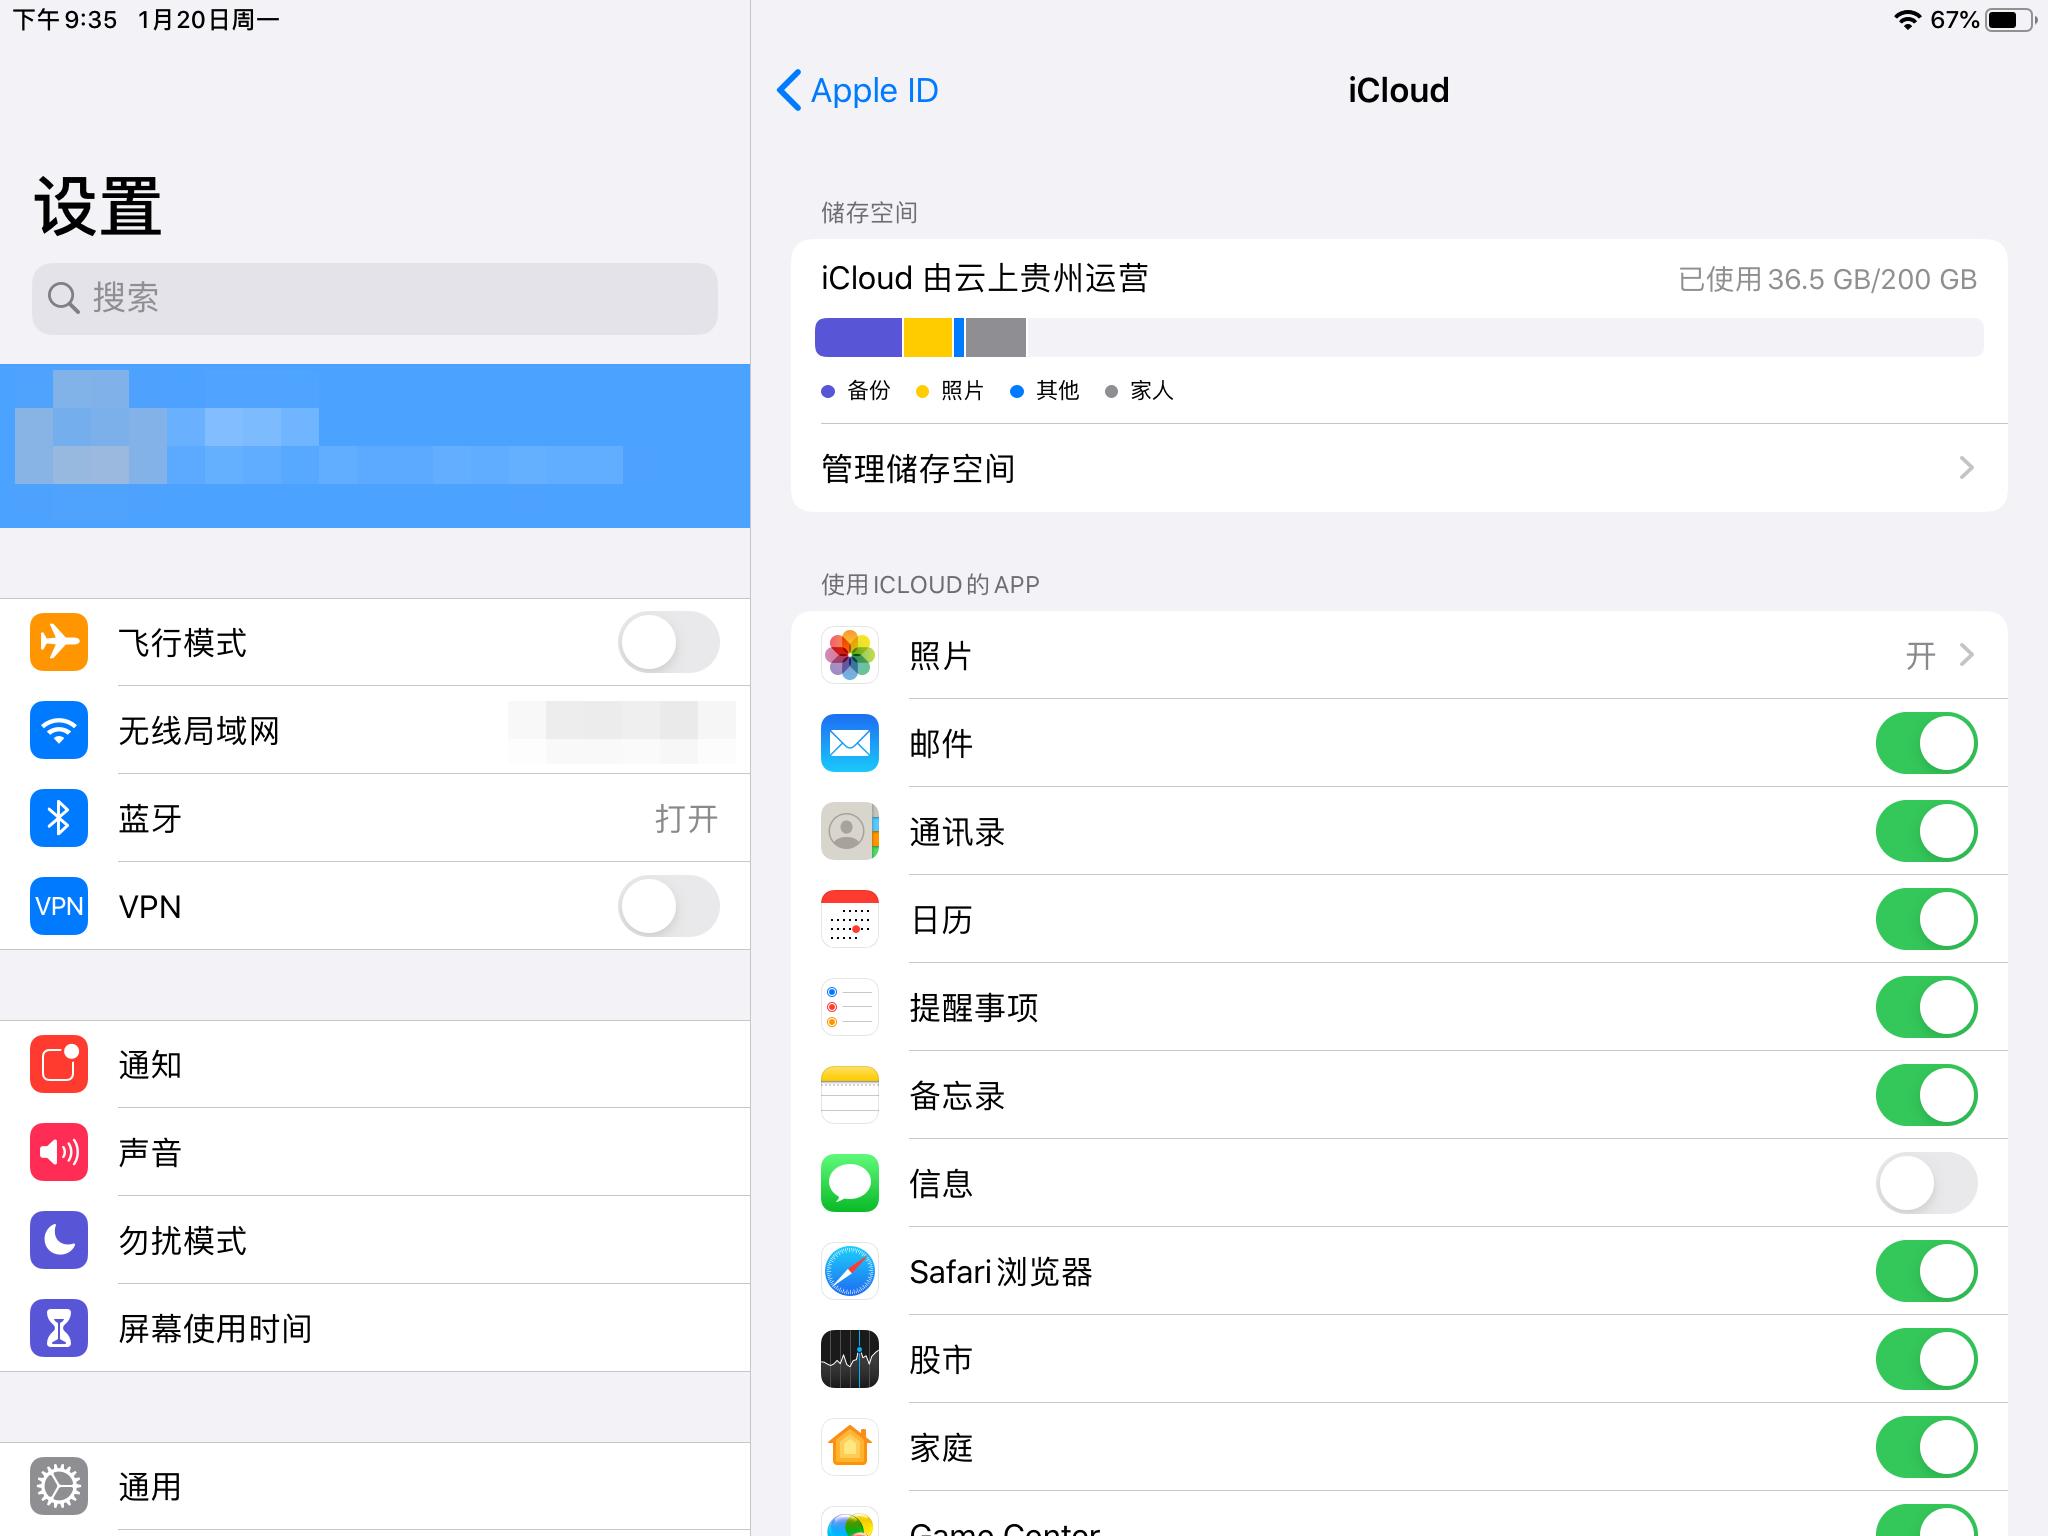Enable the 信息 Messages iCloud toggle

pyautogui.click(x=1925, y=1183)
